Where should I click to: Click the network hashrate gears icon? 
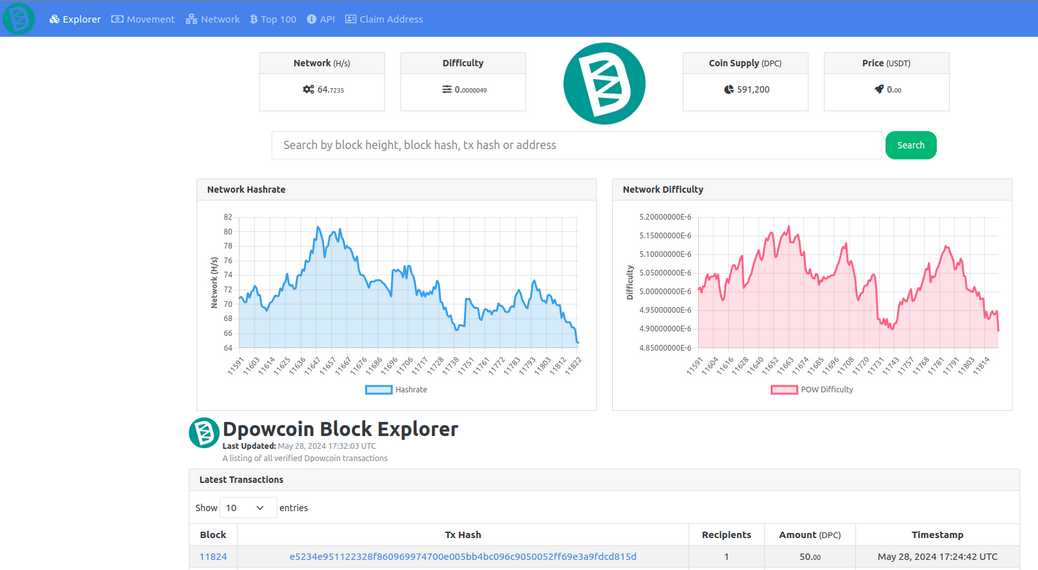coord(308,89)
